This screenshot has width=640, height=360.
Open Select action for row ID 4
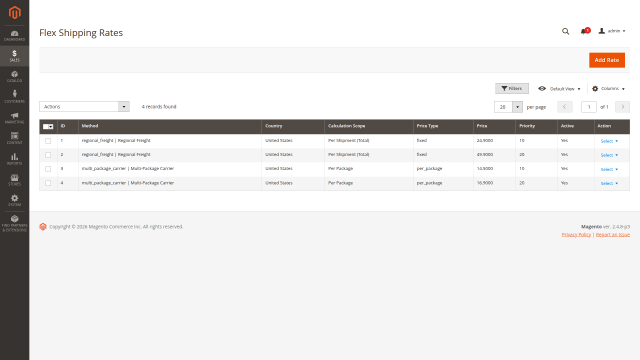click(609, 184)
